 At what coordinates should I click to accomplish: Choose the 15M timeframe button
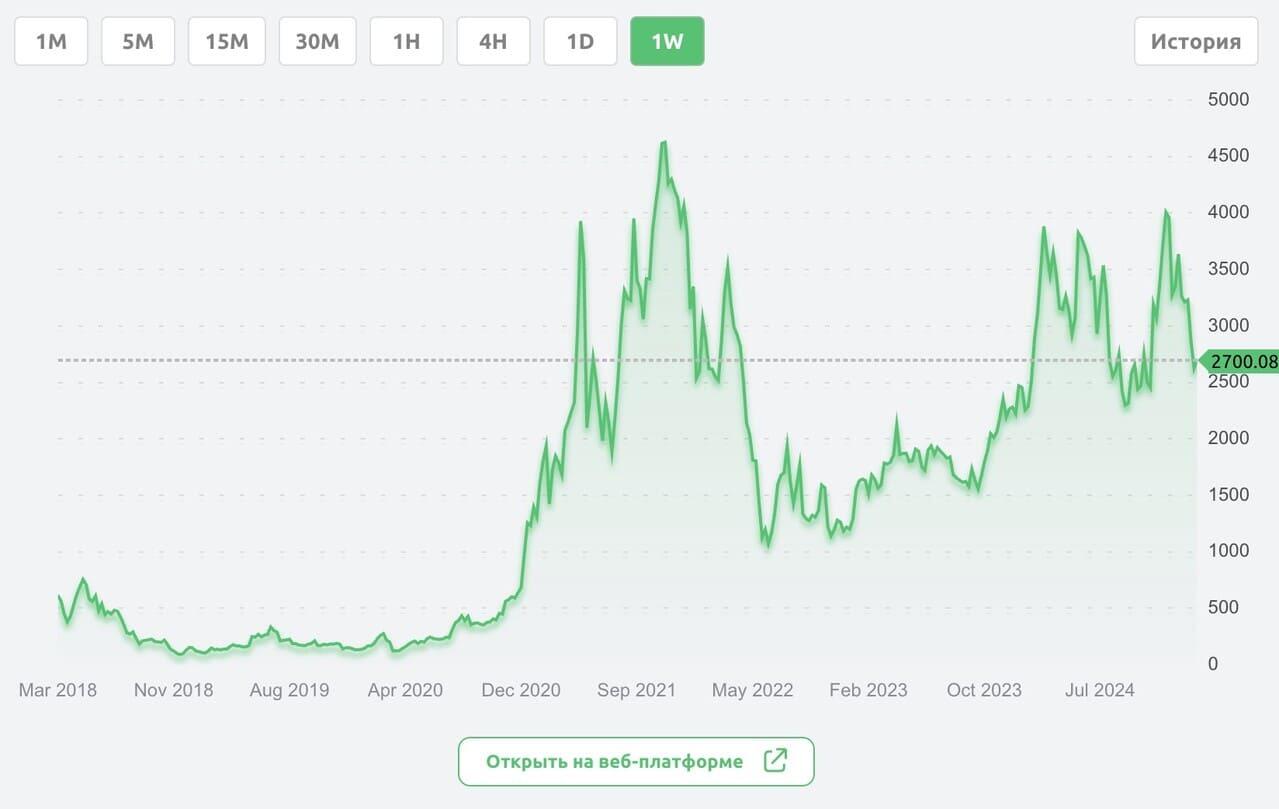[226, 41]
